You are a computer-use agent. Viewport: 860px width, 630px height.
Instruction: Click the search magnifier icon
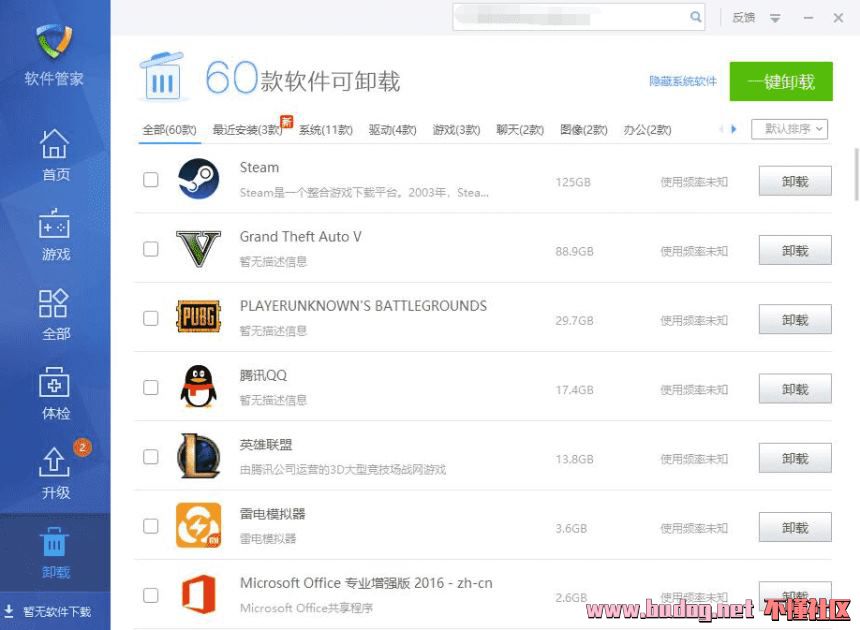695,17
